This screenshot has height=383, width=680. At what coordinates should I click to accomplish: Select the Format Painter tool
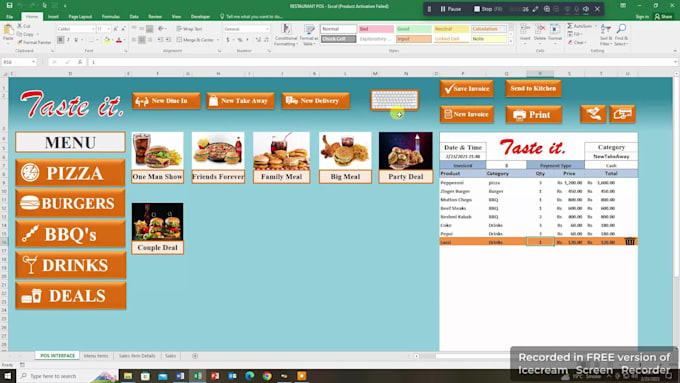34,43
